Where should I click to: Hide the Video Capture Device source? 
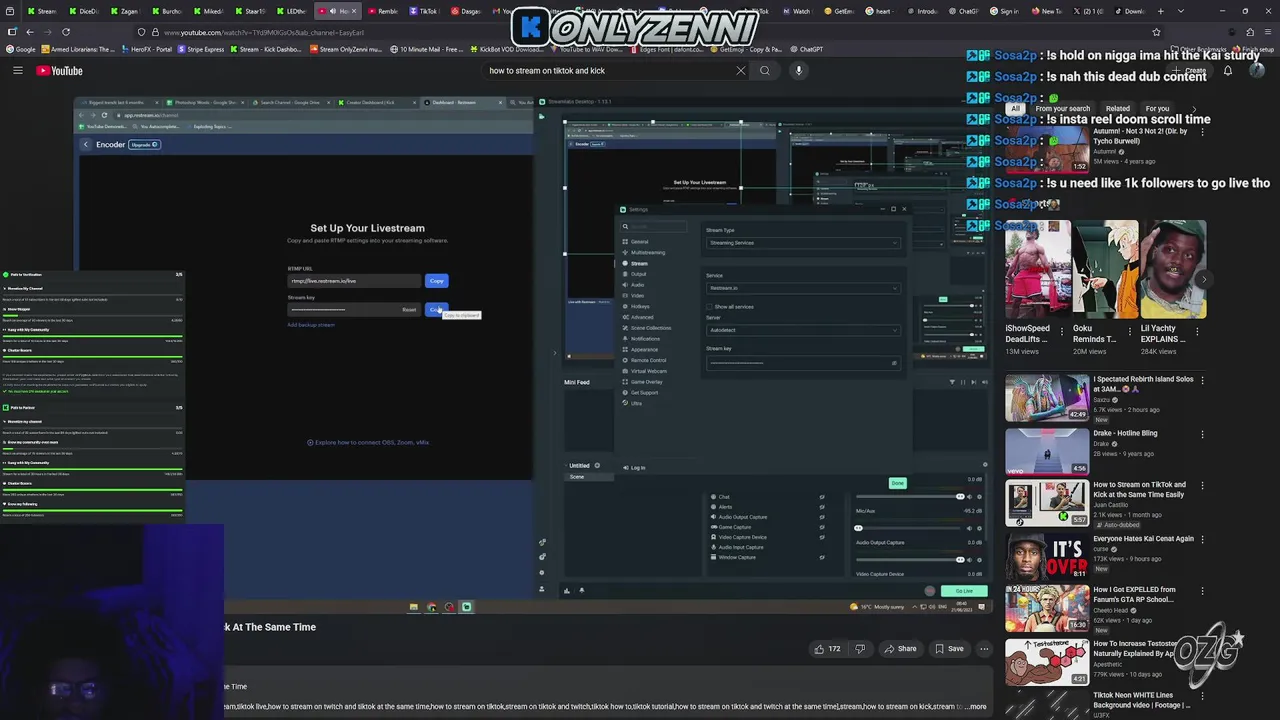(x=822, y=537)
